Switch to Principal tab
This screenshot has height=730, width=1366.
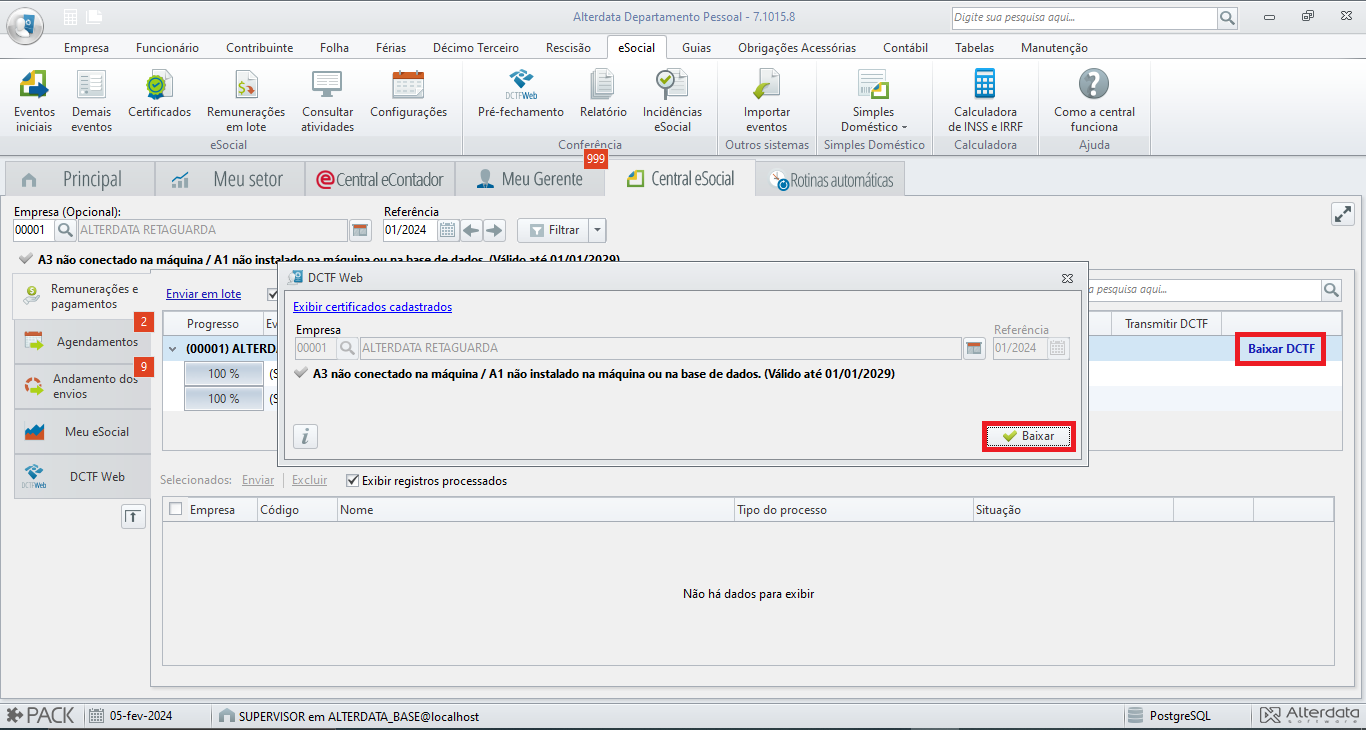(79, 179)
